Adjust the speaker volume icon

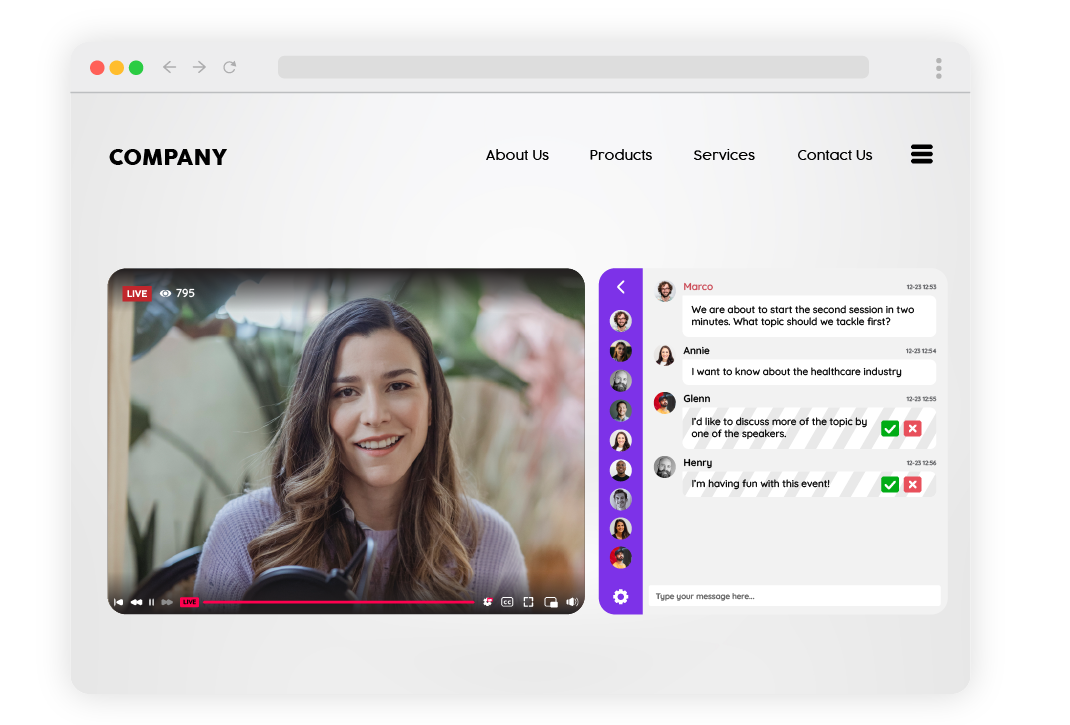click(x=571, y=602)
